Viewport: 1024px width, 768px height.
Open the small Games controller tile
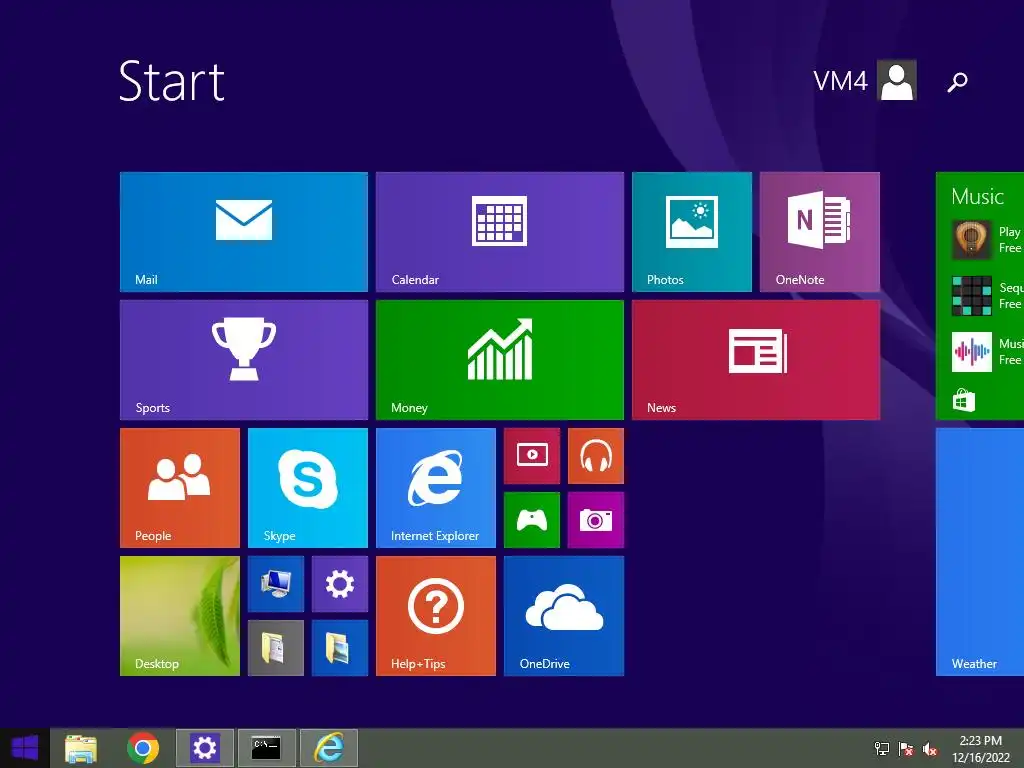[x=532, y=520]
